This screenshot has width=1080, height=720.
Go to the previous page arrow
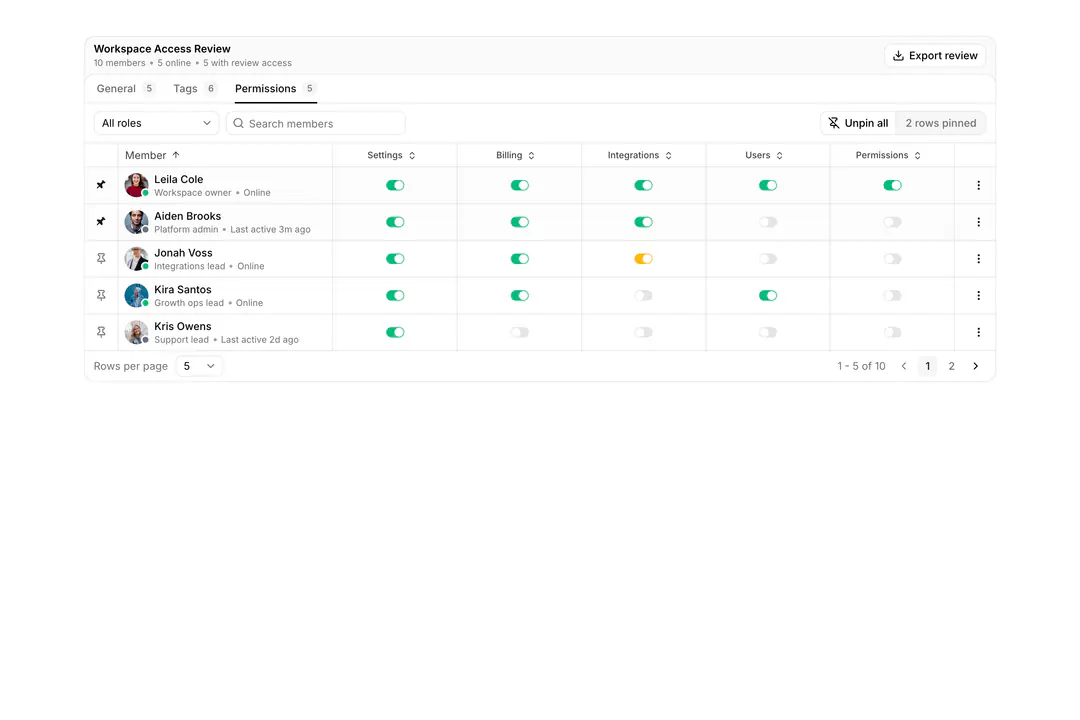tap(904, 366)
